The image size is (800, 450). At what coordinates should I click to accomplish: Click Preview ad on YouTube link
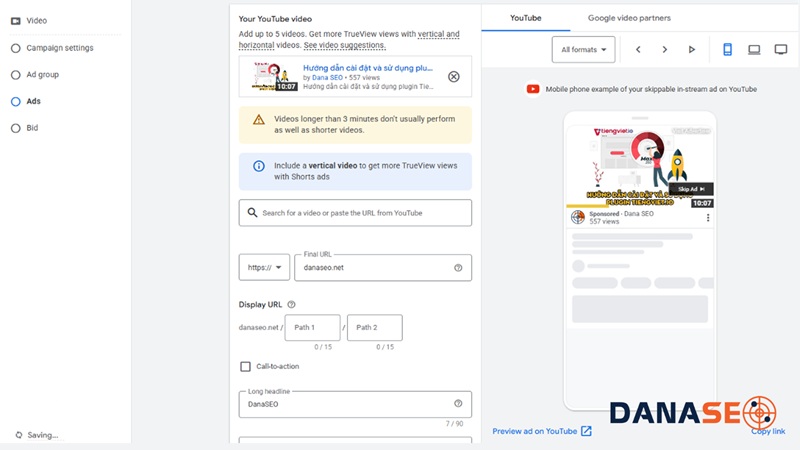[541, 431]
